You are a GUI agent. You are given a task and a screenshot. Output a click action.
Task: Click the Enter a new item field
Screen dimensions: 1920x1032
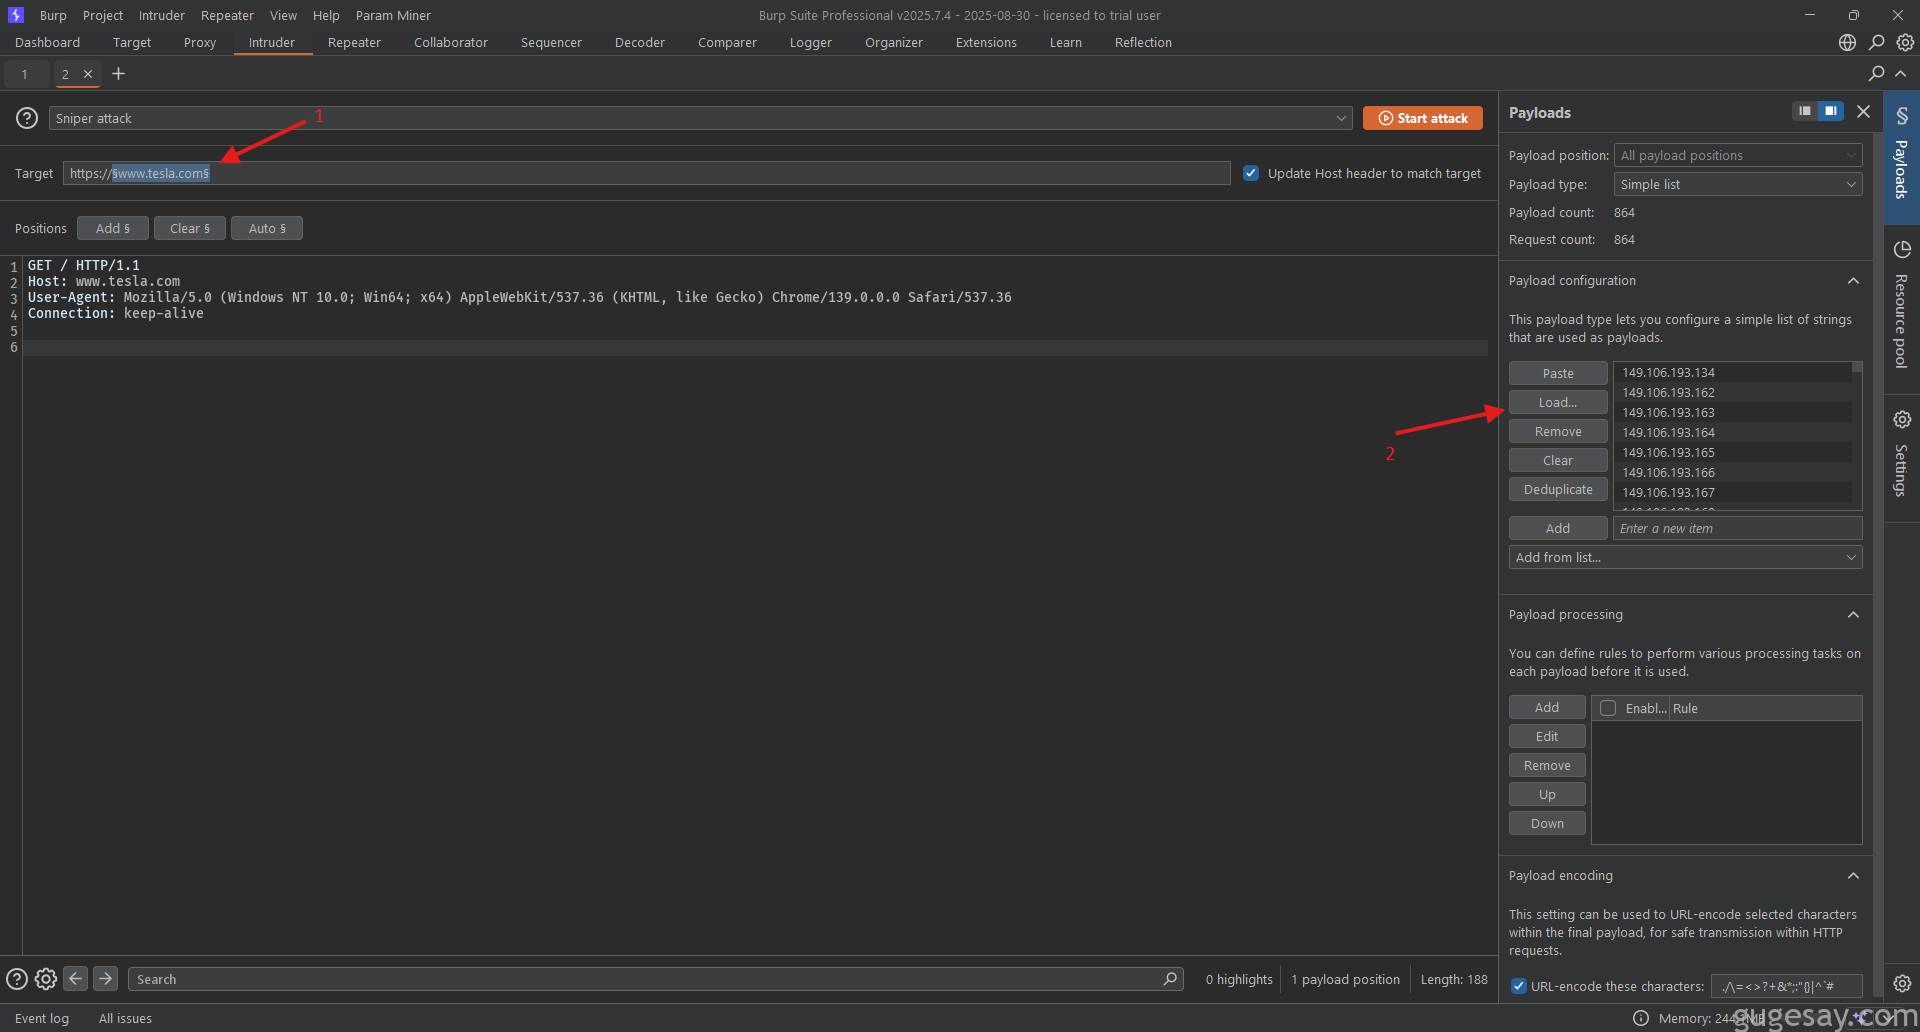(1738, 528)
